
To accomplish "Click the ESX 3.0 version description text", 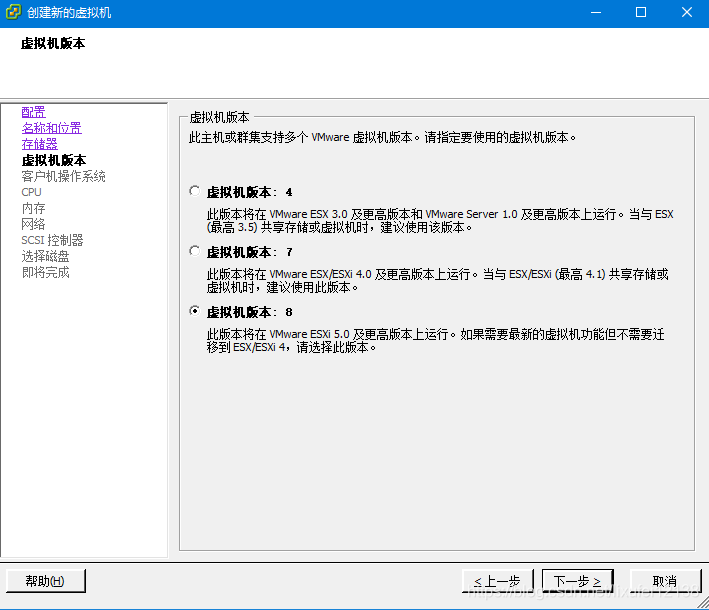I will (x=440, y=221).
